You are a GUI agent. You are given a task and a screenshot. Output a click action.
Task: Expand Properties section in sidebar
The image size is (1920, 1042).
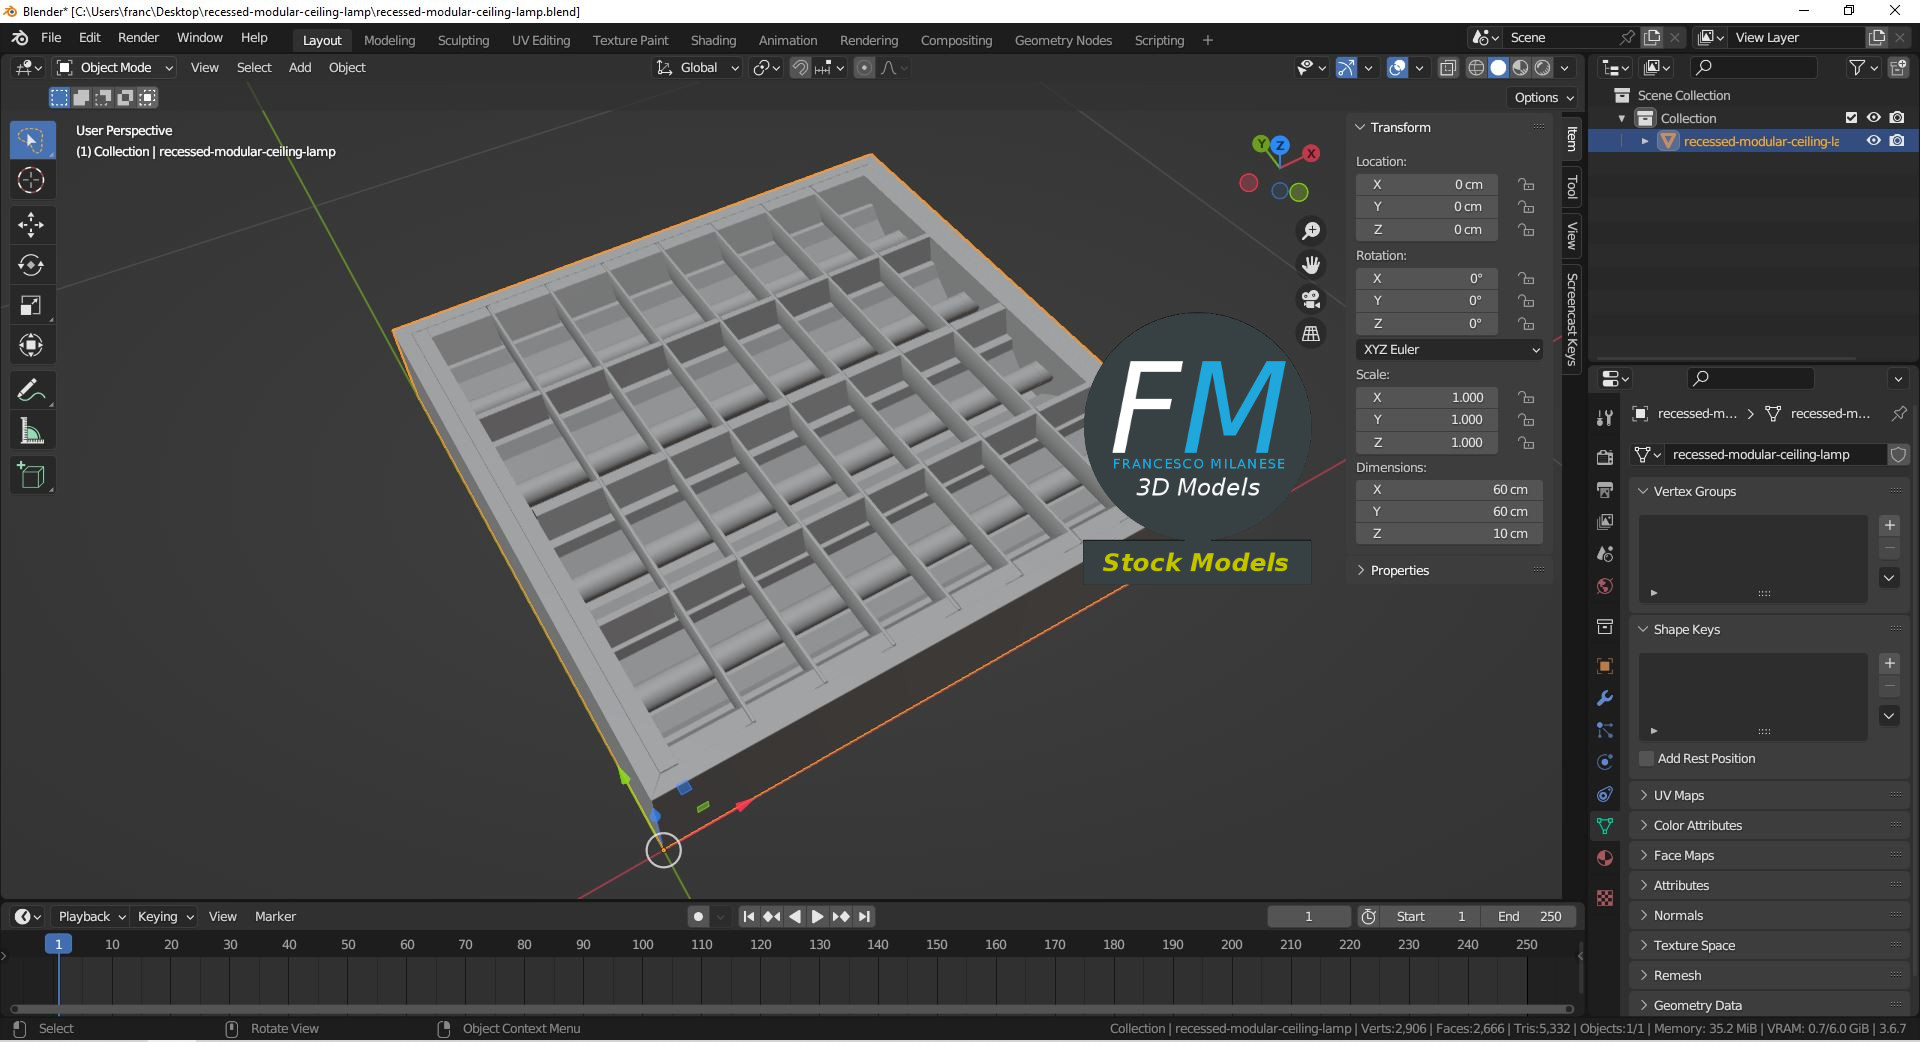point(1399,571)
